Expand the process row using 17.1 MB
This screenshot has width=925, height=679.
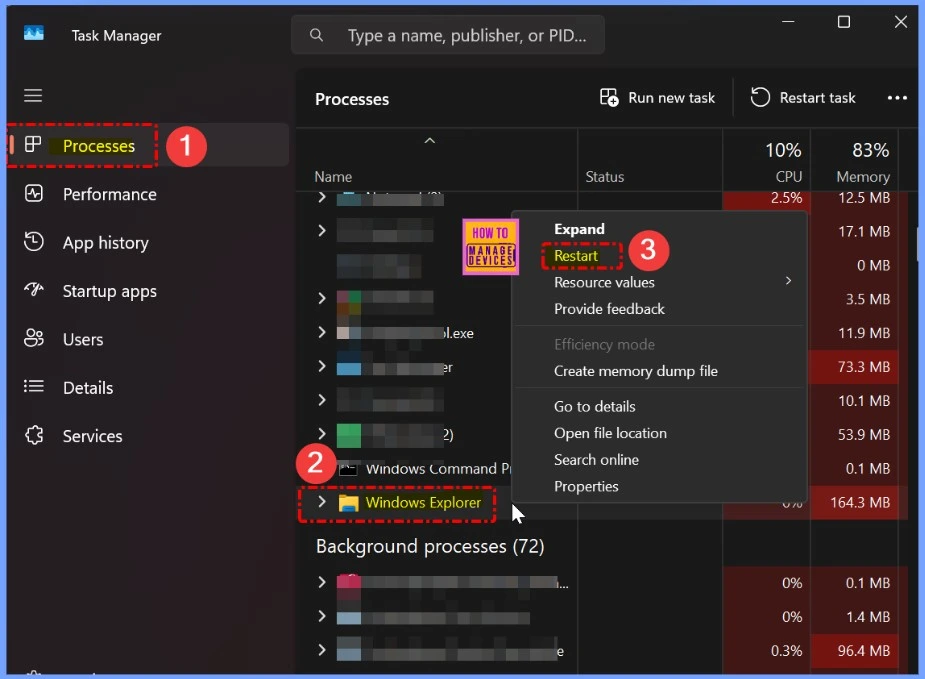point(322,230)
